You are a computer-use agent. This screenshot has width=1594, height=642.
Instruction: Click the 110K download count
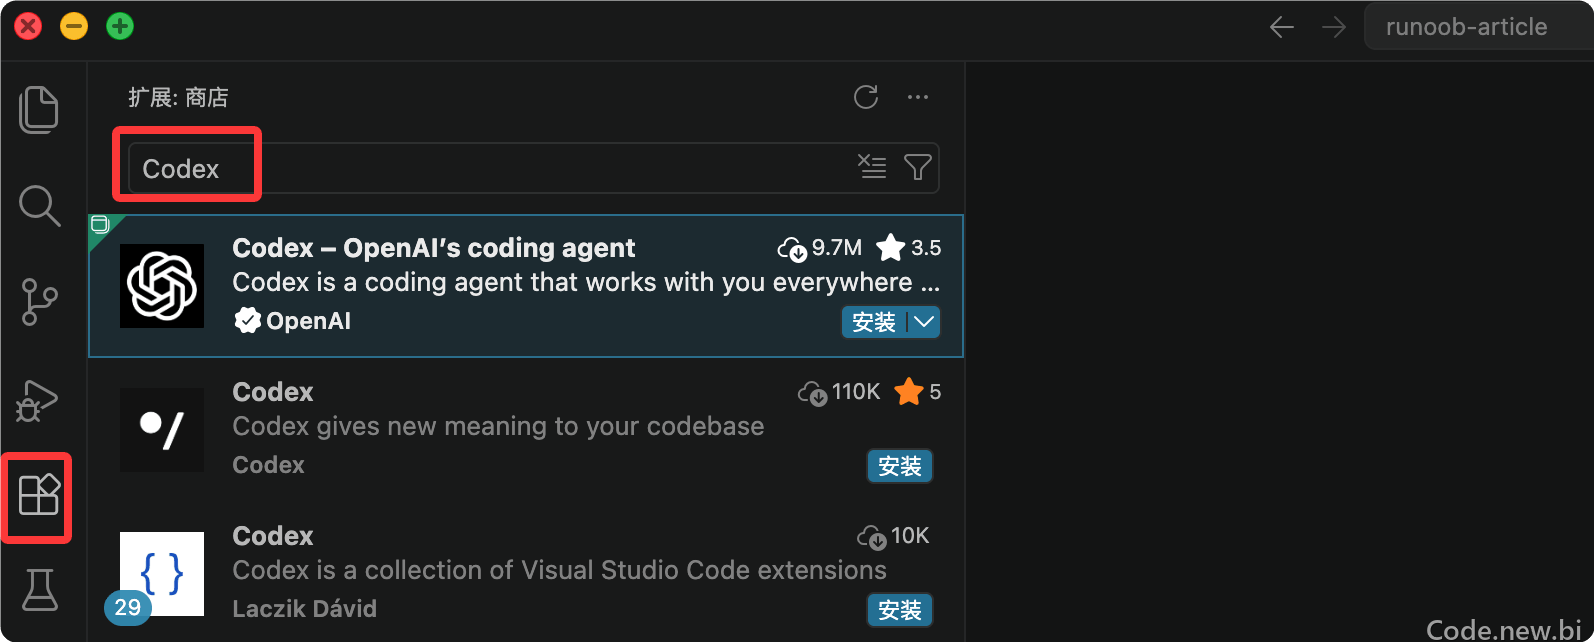[x=839, y=392]
